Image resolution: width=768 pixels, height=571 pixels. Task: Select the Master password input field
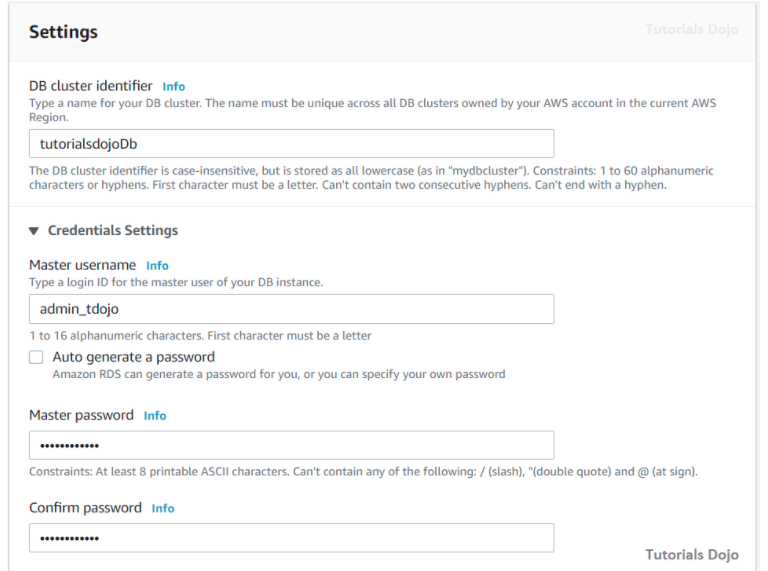[x=291, y=445]
